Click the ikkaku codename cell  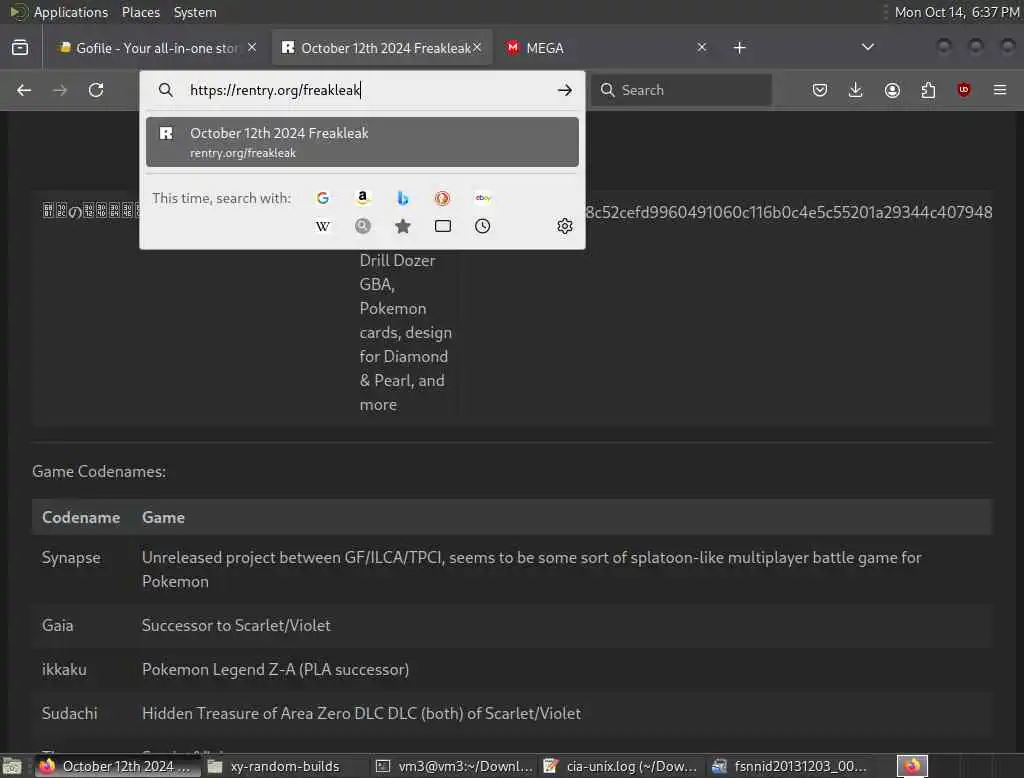click(x=64, y=670)
